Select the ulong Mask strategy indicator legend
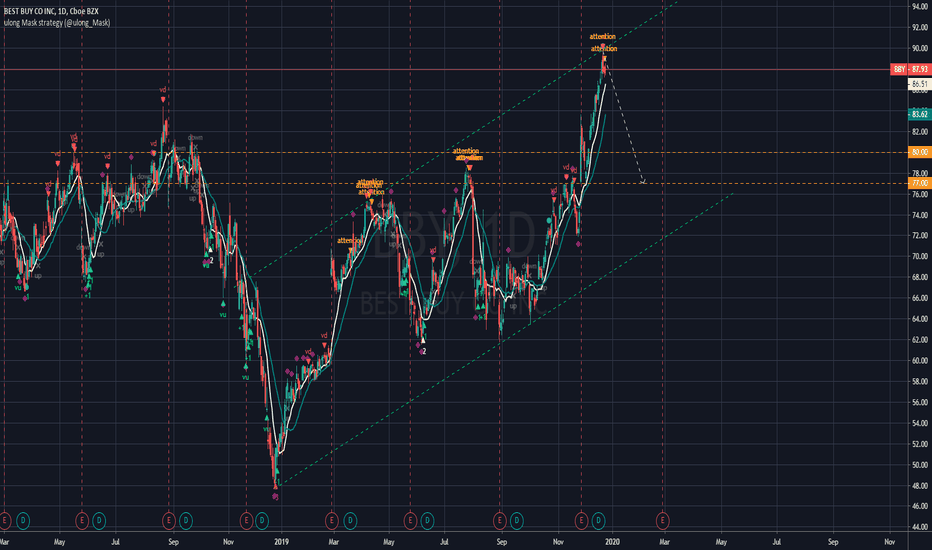Screen dimensions: 932x550 tap(57, 23)
